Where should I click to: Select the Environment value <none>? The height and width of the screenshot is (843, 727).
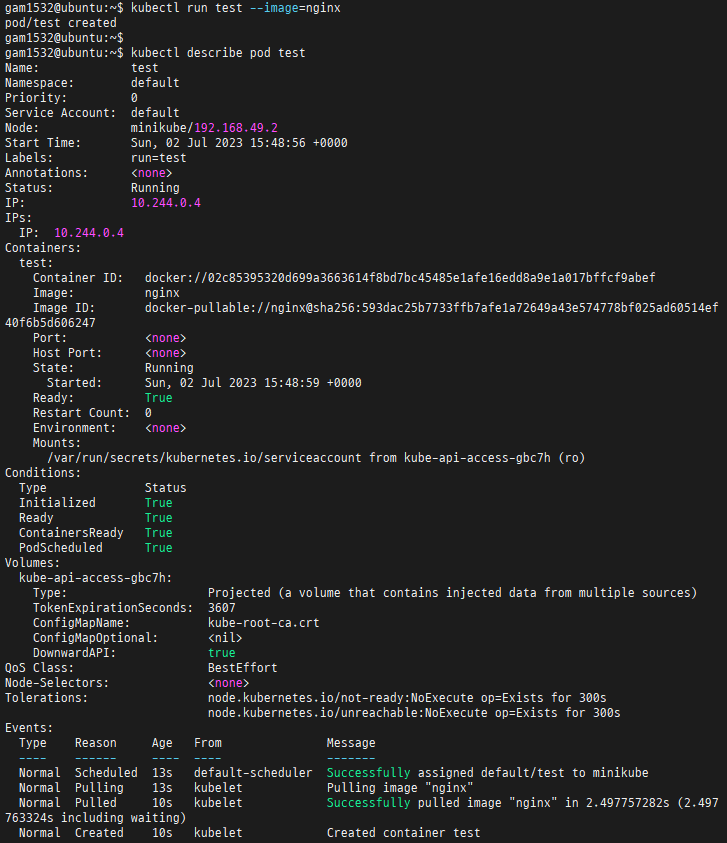(166, 428)
